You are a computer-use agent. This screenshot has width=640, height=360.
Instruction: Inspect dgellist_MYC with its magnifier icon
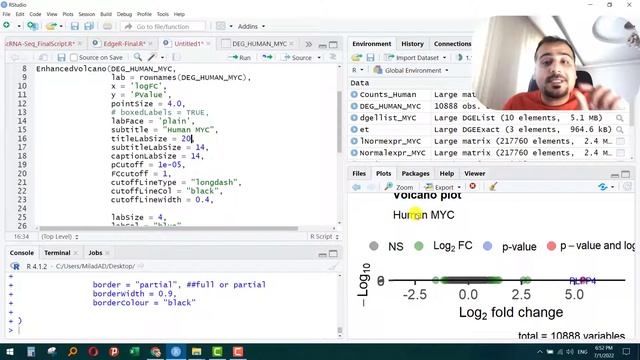tap(620, 118)
